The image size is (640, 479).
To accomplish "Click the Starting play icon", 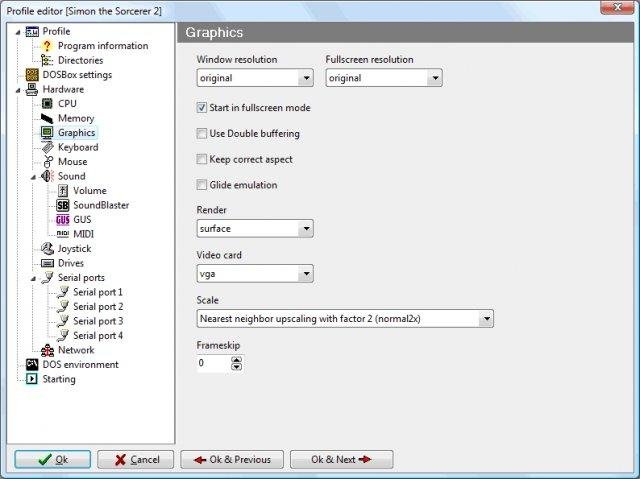I will click(31, 379).
